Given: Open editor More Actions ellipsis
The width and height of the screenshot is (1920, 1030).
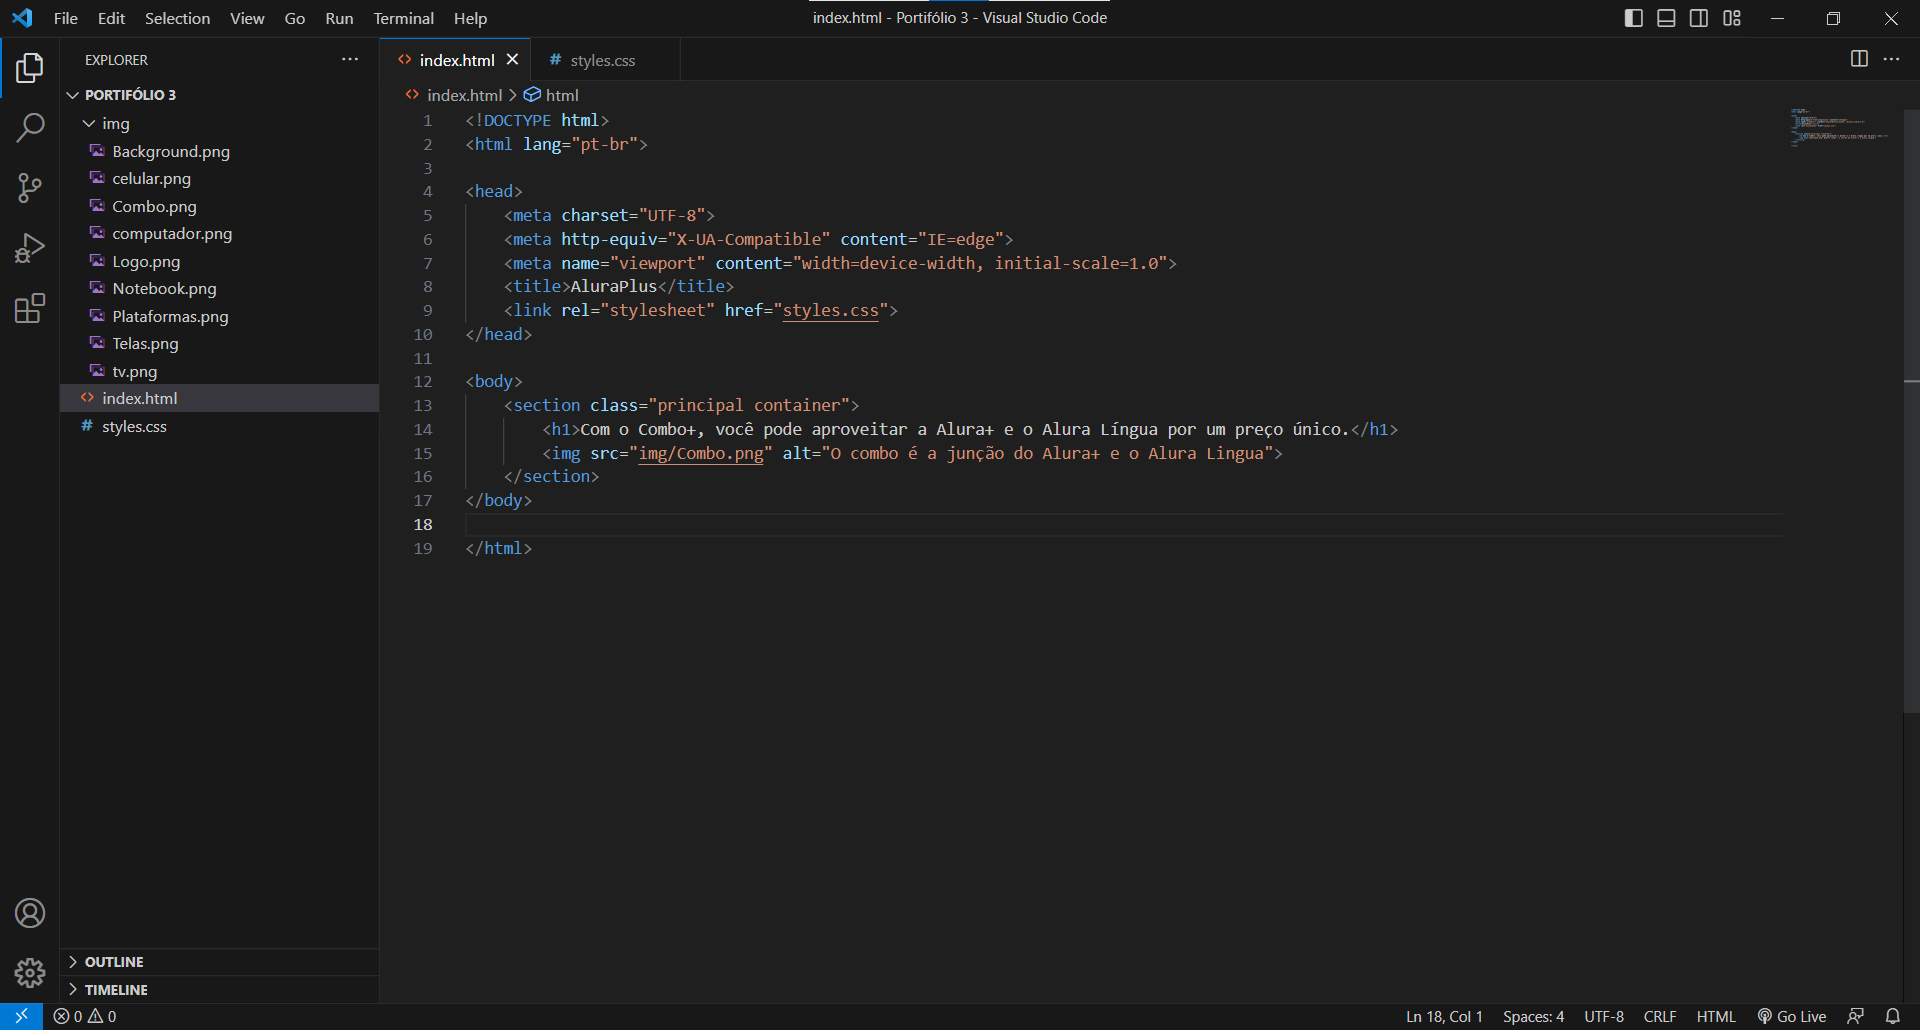Looking at the screenshot, I should tap(1891, 59).
